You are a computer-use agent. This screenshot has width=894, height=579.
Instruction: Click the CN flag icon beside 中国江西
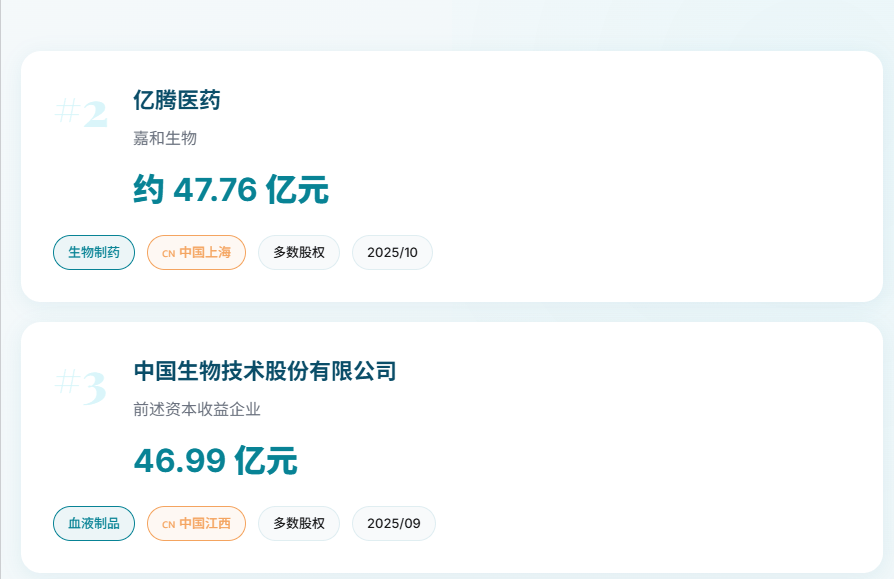[x=168, y=524]
